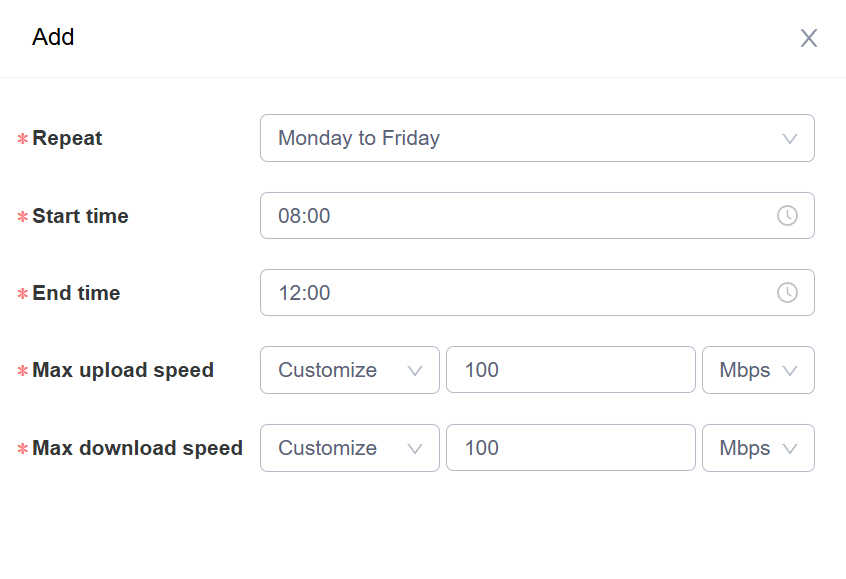Click chevron next to download Mbps unit
The width and height of the screenshot is (846, 579).
[790, 449]
